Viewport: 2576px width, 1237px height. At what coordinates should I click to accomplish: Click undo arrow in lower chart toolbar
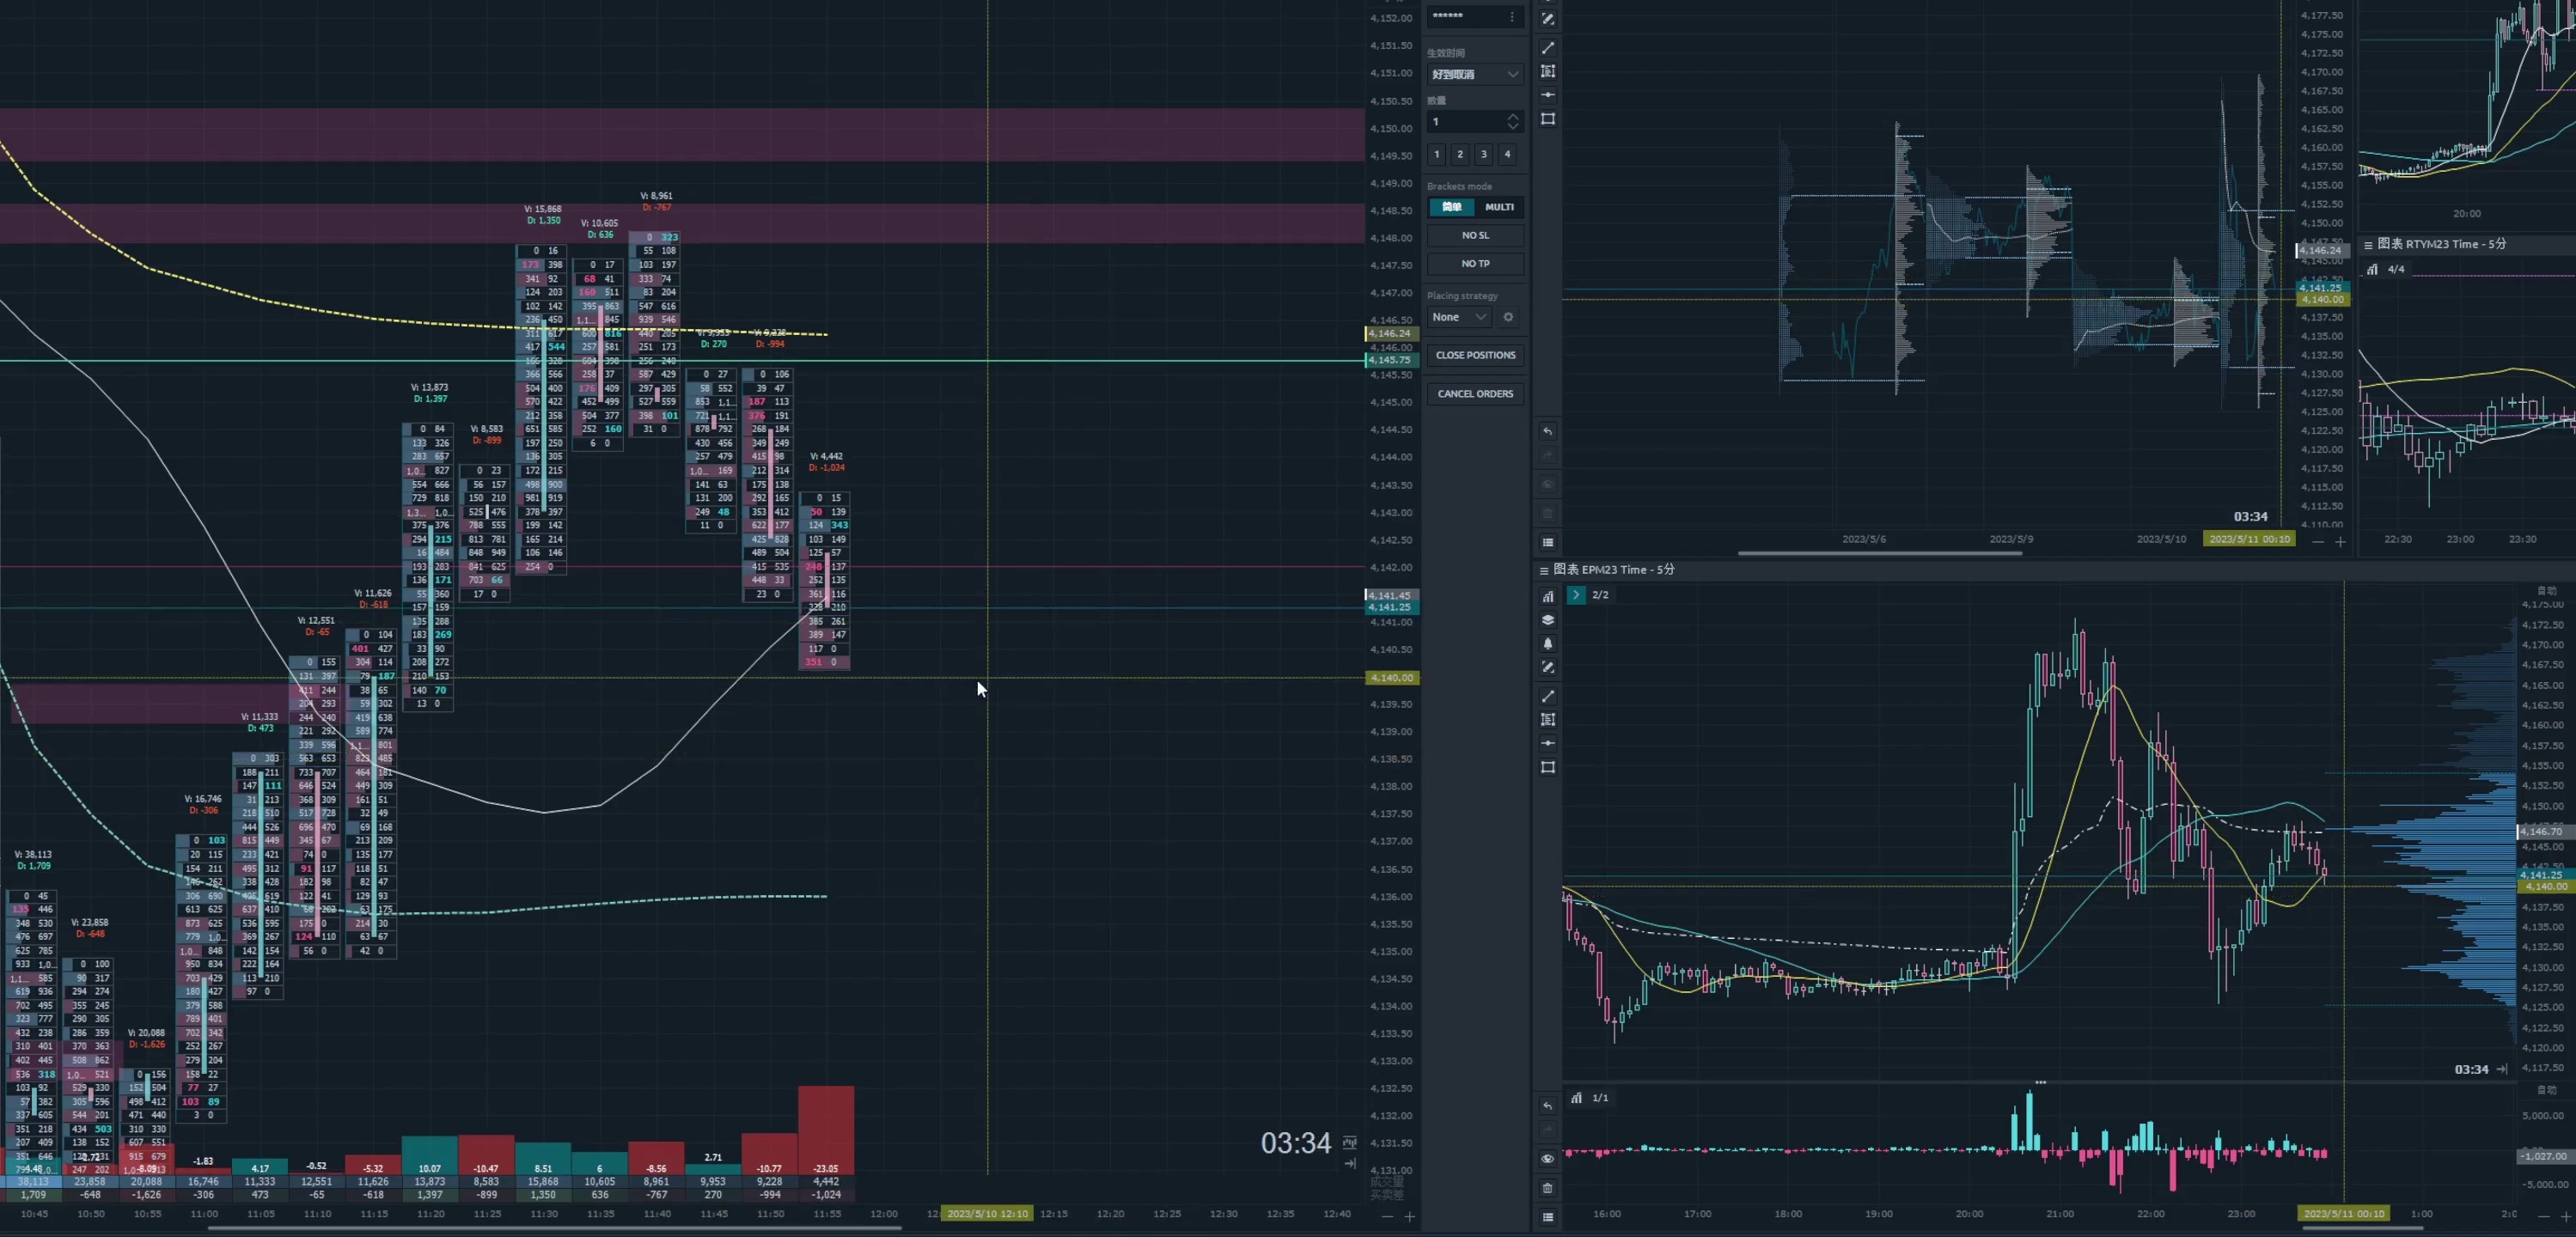click(x=1548, y=1106)
